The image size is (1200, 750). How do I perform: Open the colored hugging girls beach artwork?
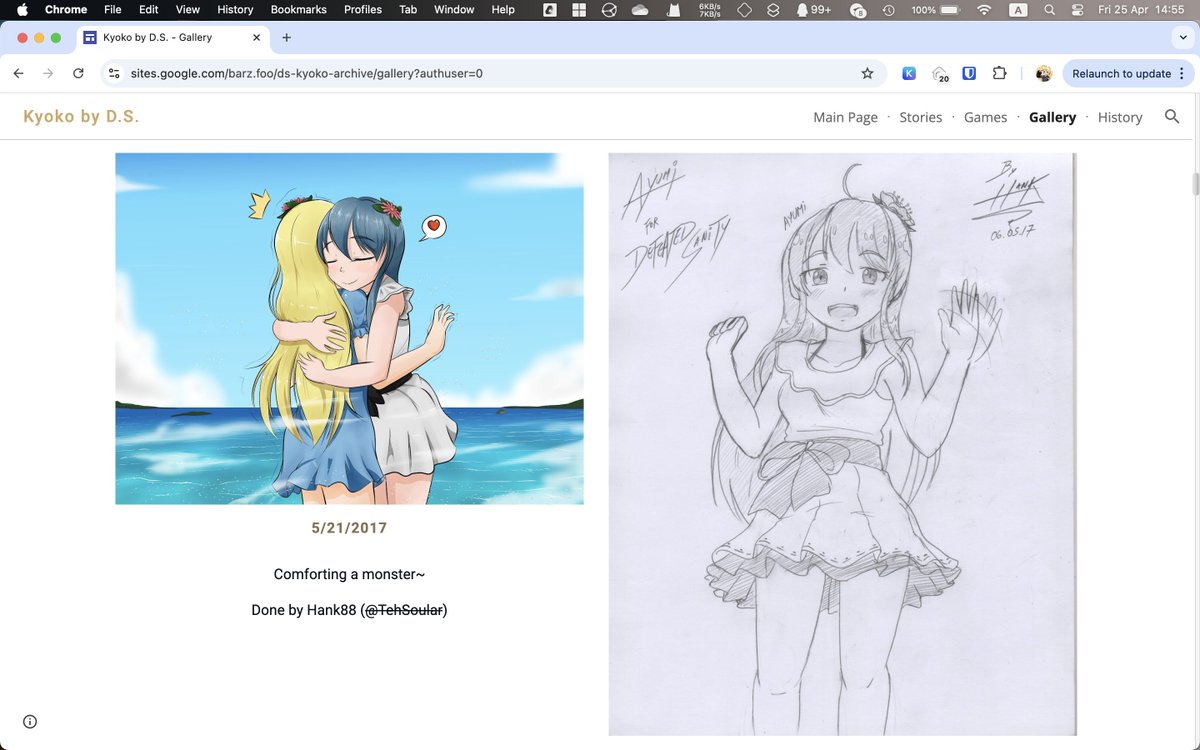pos(349,328)
